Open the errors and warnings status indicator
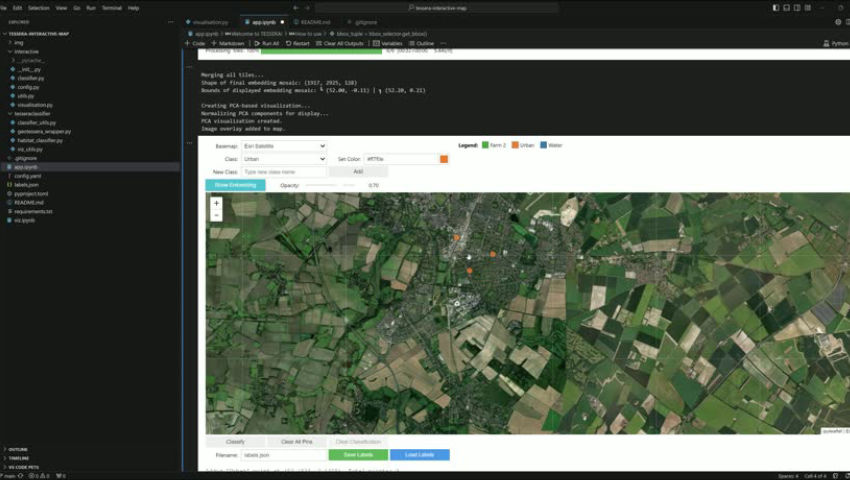850x480 pixels. click(x=40, y=476)
